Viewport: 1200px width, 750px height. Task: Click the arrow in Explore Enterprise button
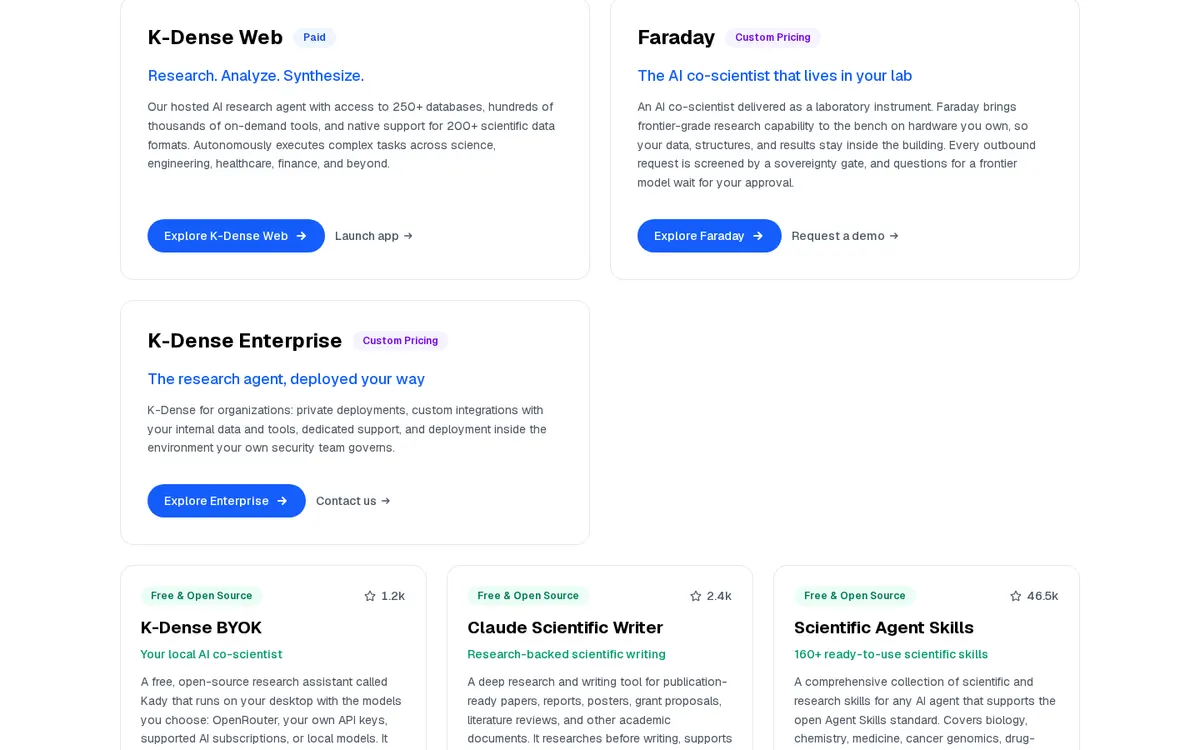(x=282, y=501)
